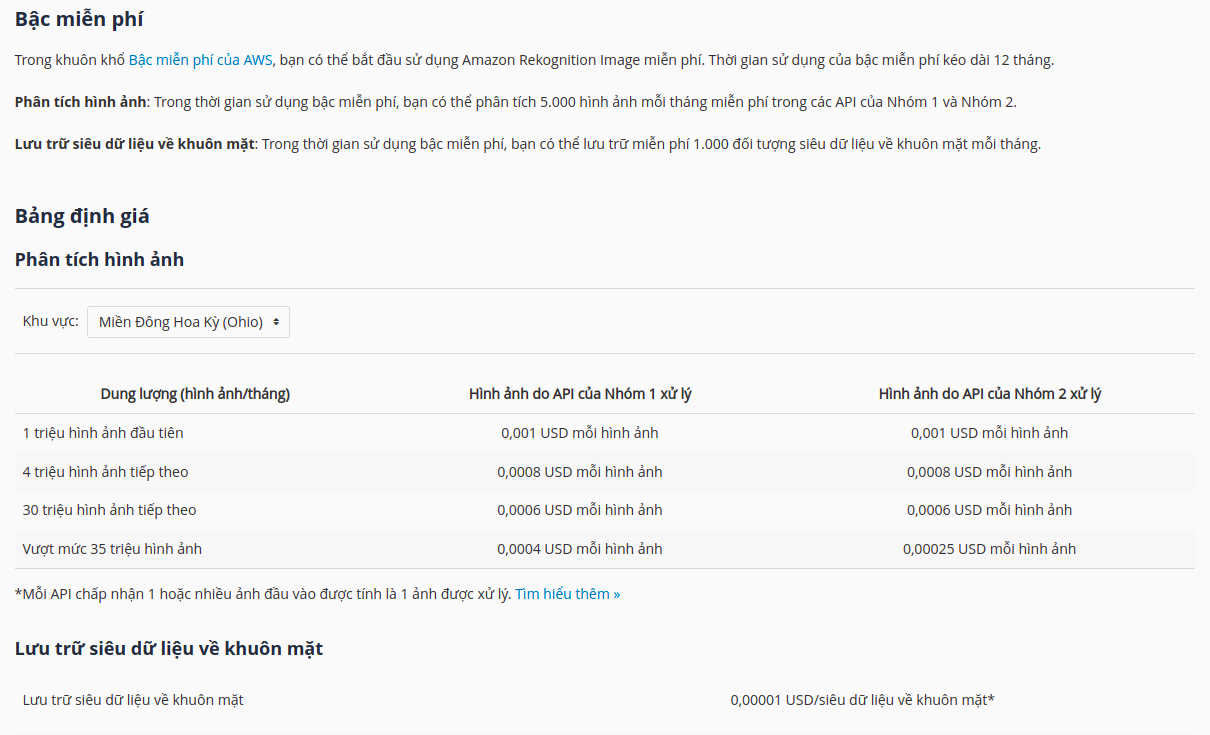Select the Vượt mức 35 triệu hình ảnh row

[112, 549]
